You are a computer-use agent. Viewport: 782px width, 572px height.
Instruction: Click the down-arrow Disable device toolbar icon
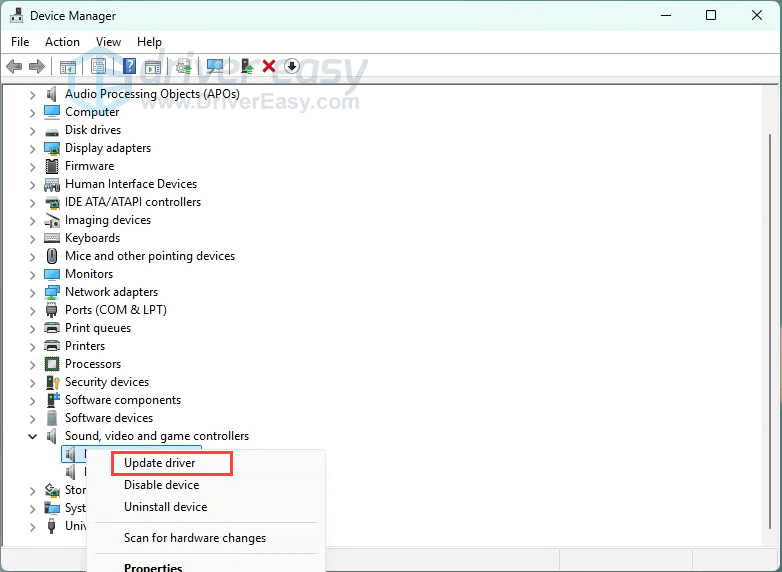pyautogui.click(x=292, y=66)
